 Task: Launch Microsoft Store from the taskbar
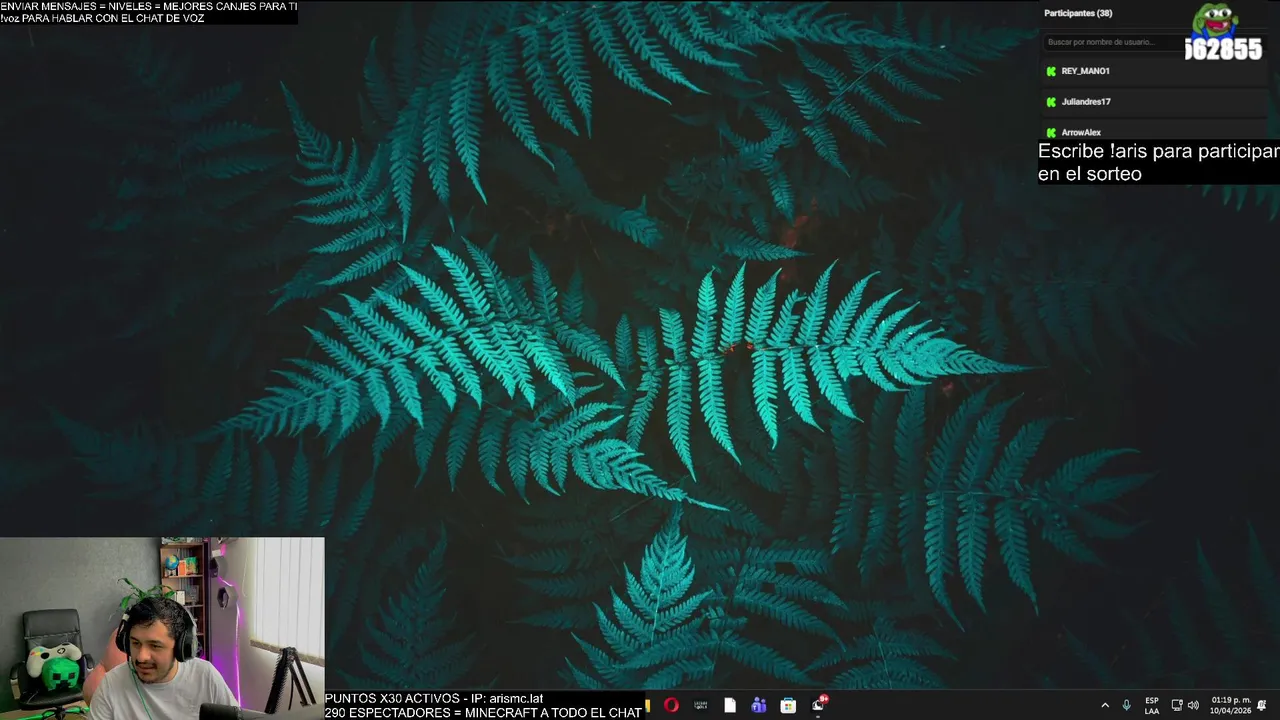pos(788,705)
